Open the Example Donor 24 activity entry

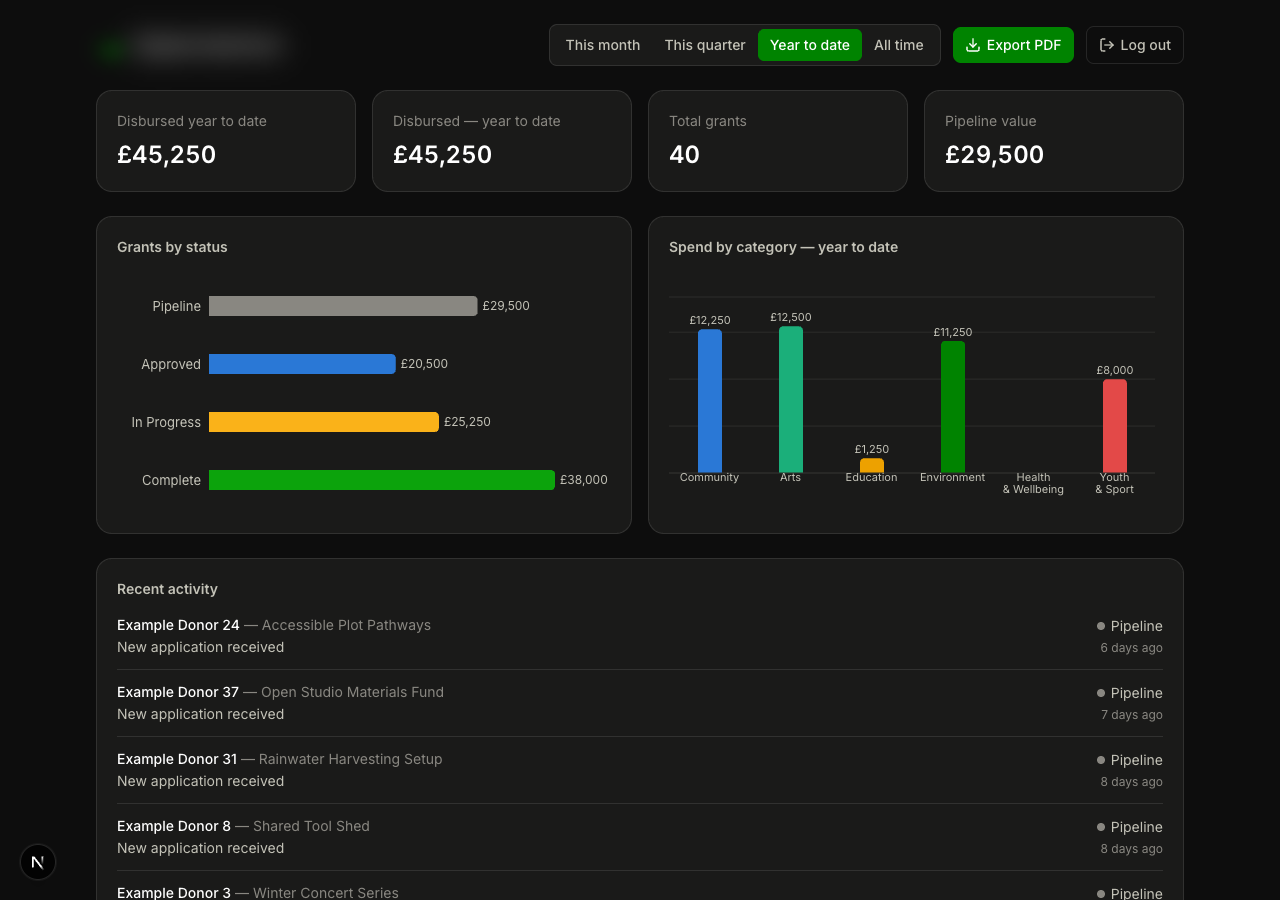[640, 636]
